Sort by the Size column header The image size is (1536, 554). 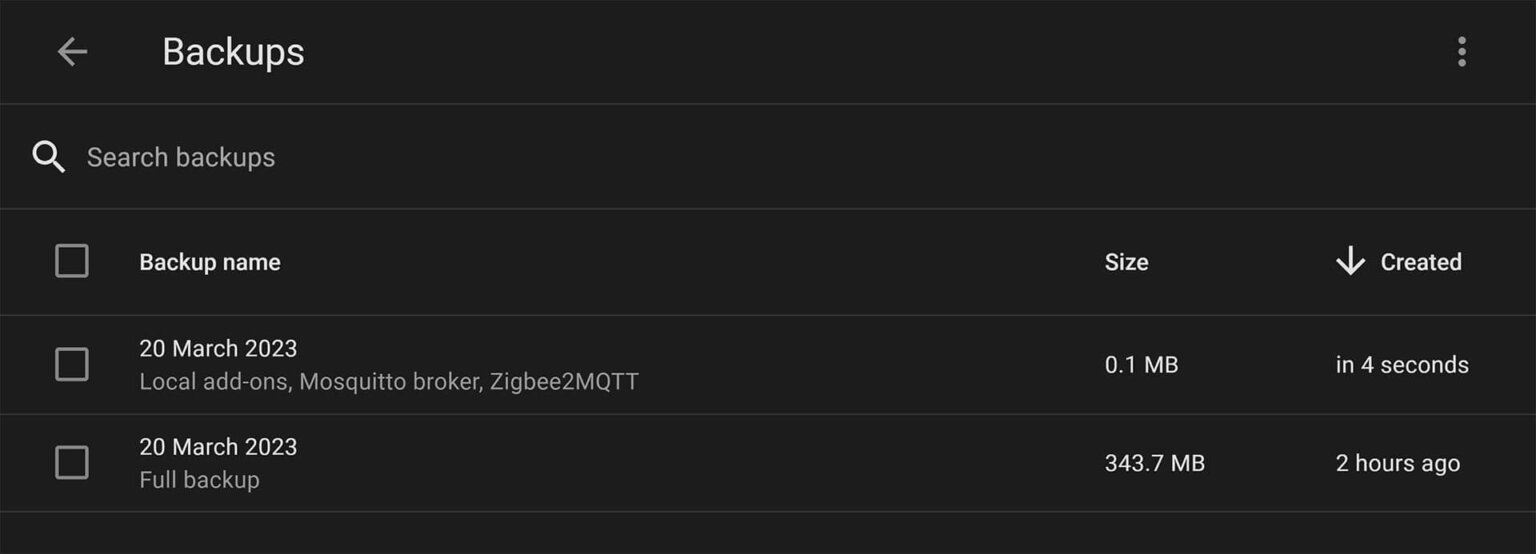click(1126, 262)
